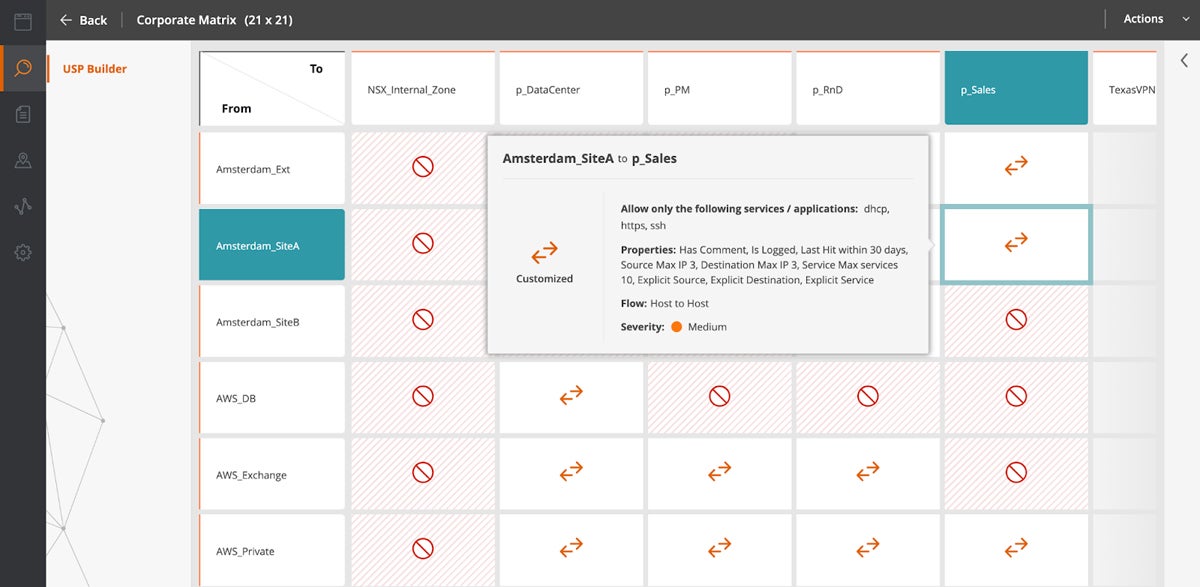Click the bidirectional arrow for AWS_Exchange to p_RnD

point(867,472)
